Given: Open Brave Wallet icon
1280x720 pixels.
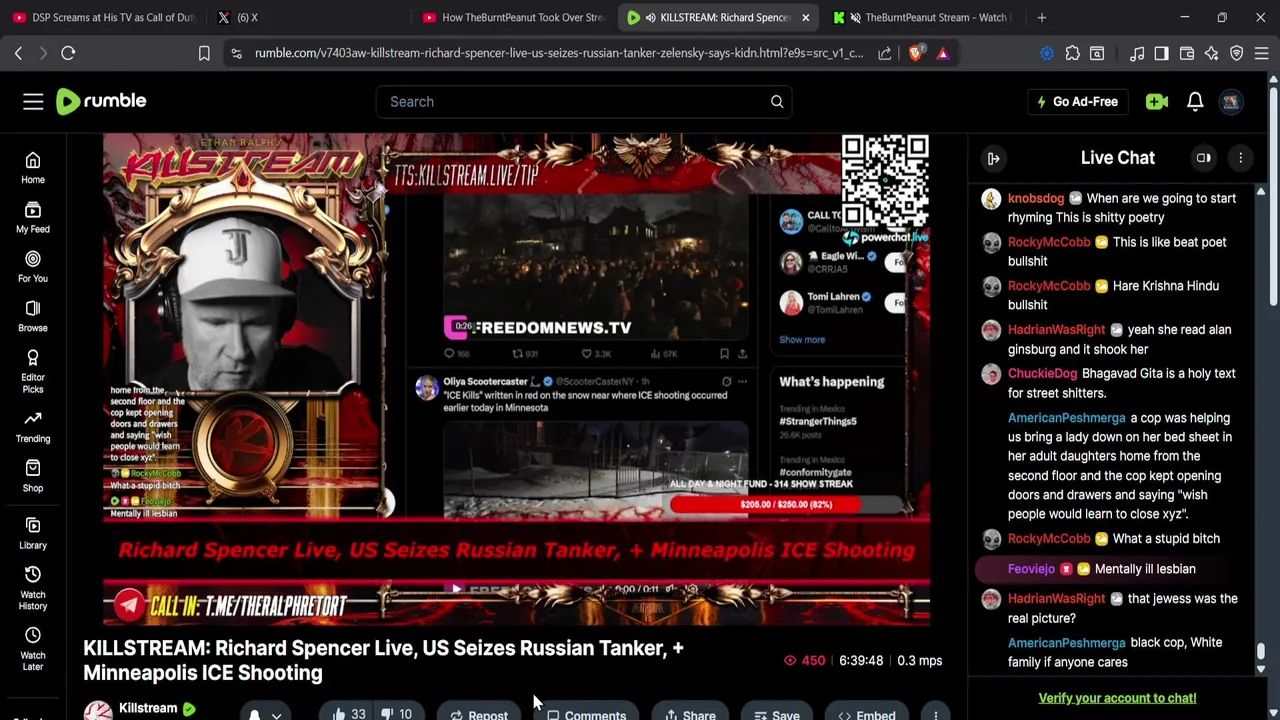Looking at the screenshot, I should pos(1187,53).
